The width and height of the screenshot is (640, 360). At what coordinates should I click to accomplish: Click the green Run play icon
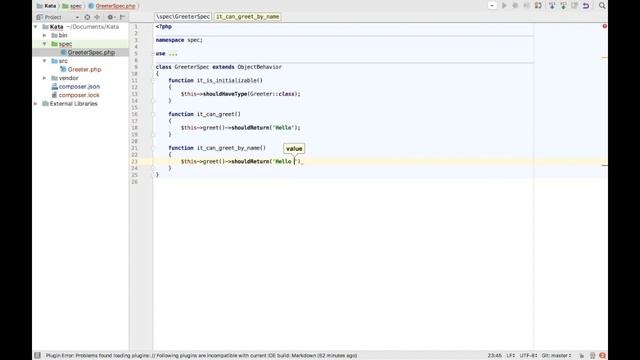pos(504,6)
